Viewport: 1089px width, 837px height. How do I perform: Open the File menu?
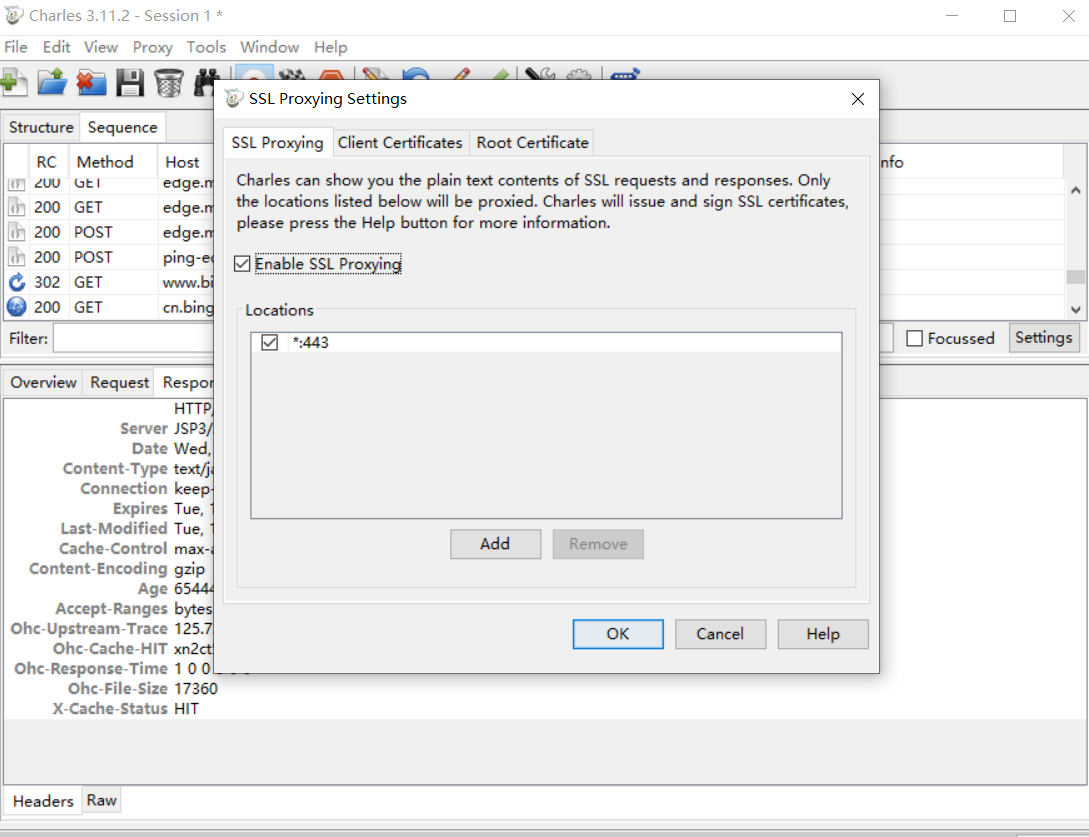(x=16, y=47)
